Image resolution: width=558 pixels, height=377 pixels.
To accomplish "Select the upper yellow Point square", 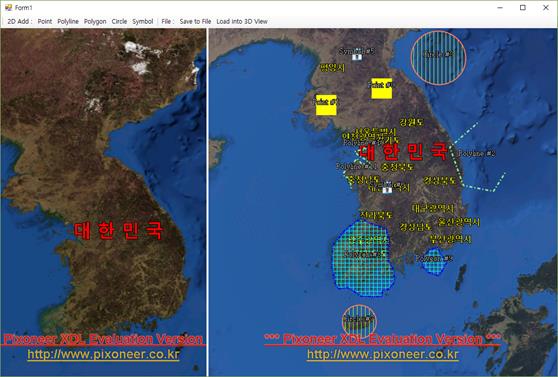I will tap(381, 88).
